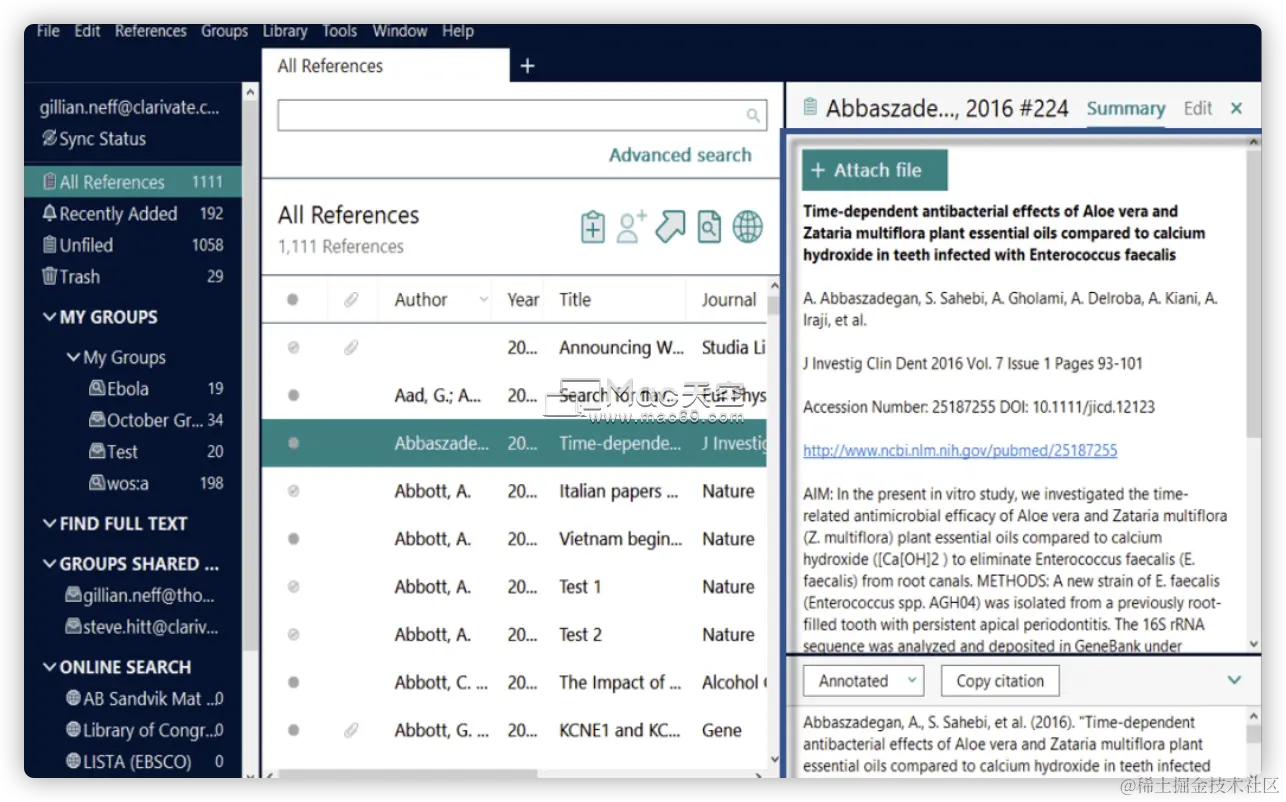Open the File menu
The image size is (1286, 802).
[x=48, y=31]
